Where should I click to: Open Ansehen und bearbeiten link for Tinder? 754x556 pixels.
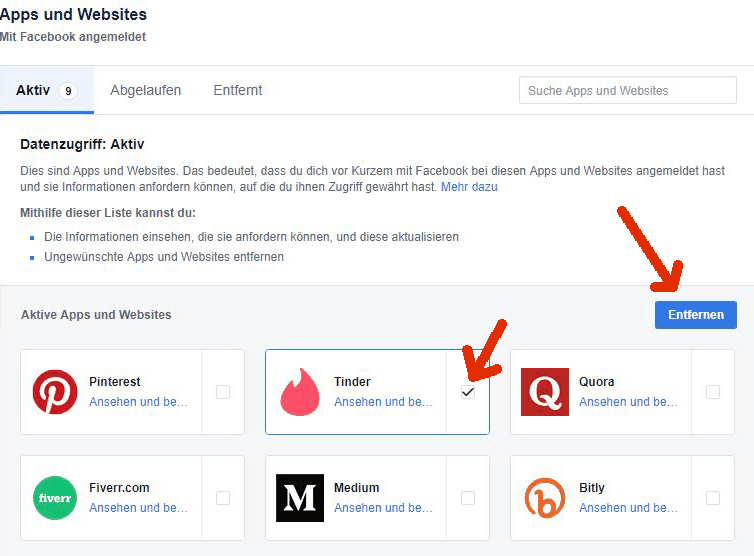[x=383, y=402]
